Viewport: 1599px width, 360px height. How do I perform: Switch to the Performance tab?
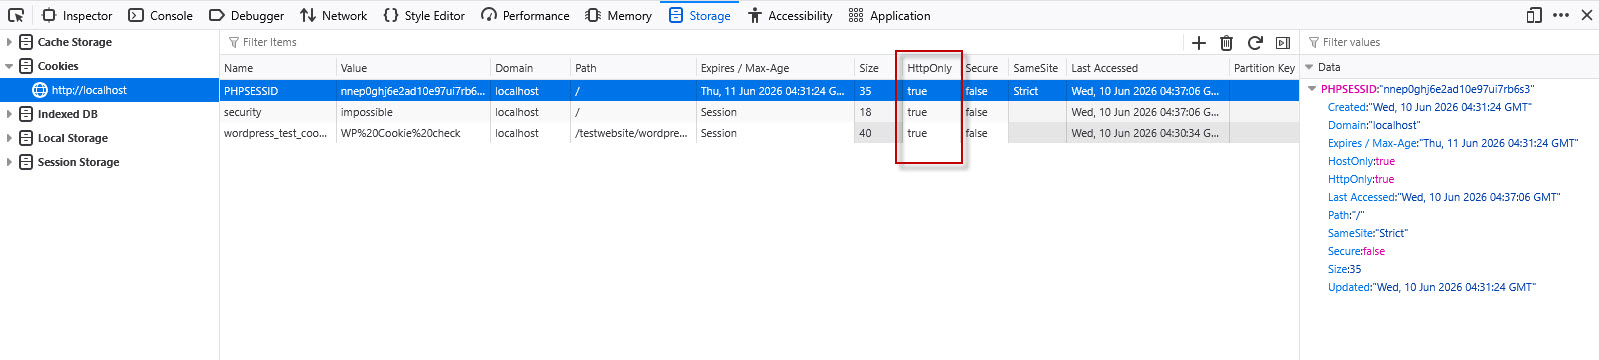pos(525,15)
